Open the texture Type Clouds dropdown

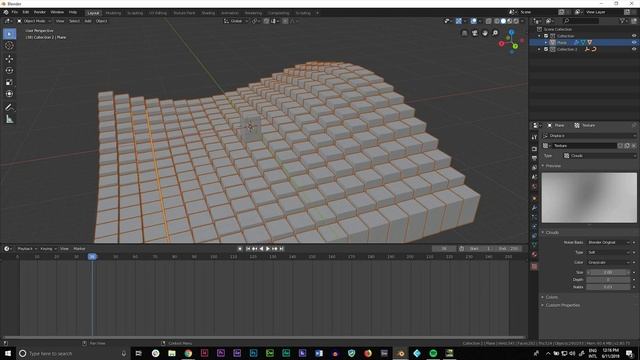[599, 156]
